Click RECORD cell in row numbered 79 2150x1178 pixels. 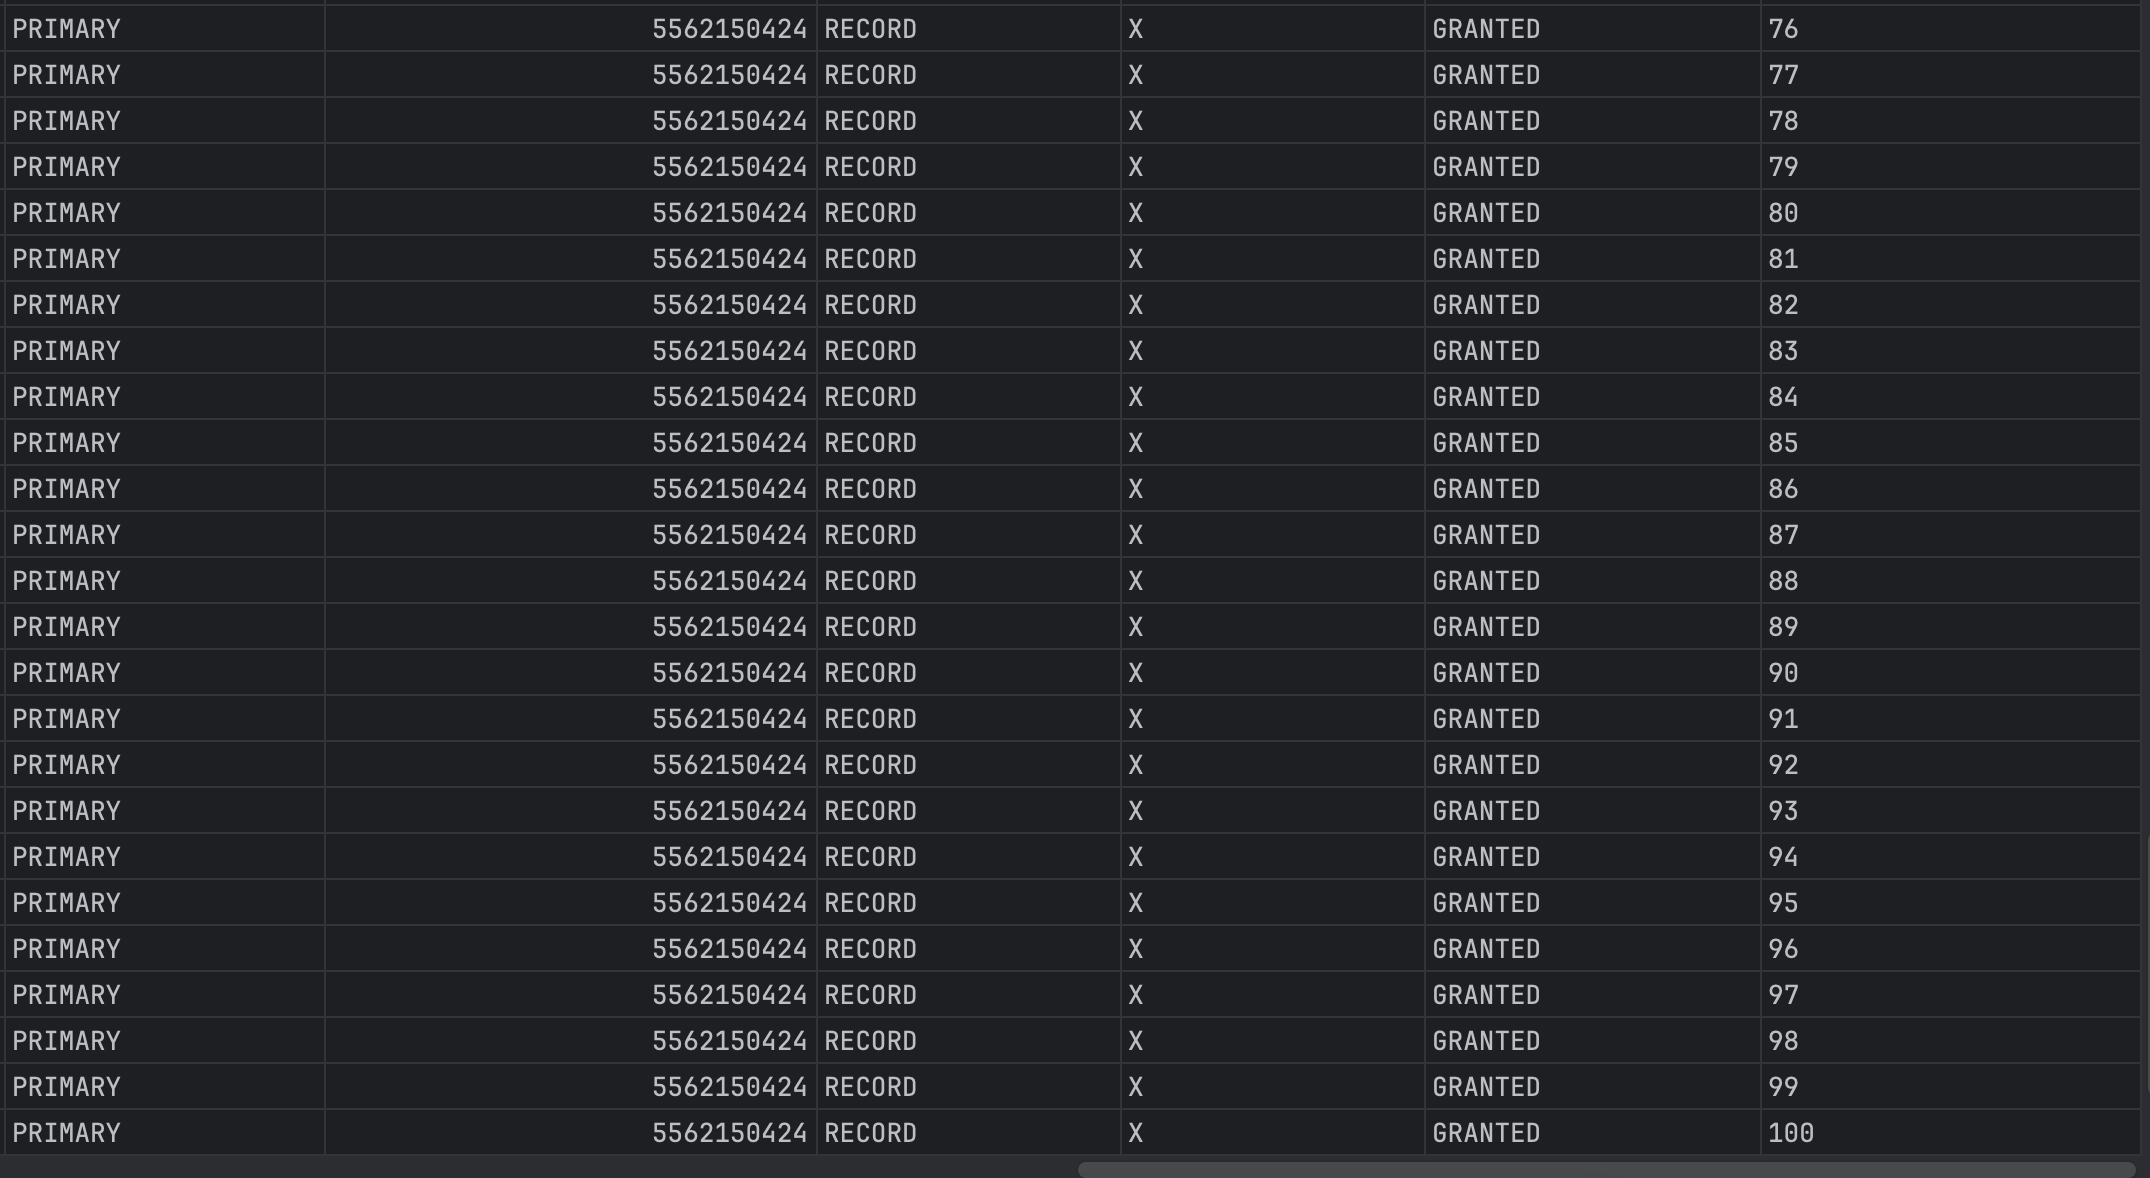[870, 167]
